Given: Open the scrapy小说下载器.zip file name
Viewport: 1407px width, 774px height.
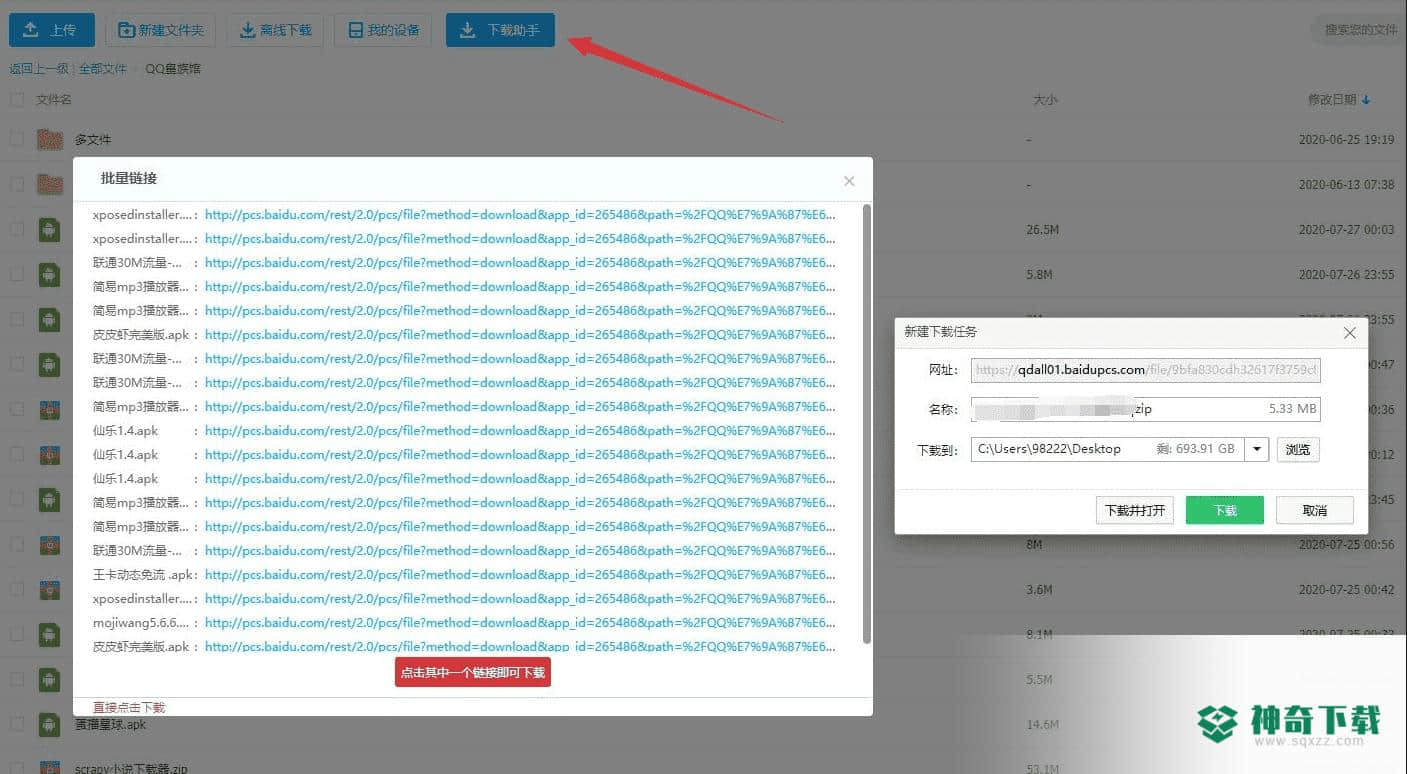Looking at the screenshot, I should (131, 769).
